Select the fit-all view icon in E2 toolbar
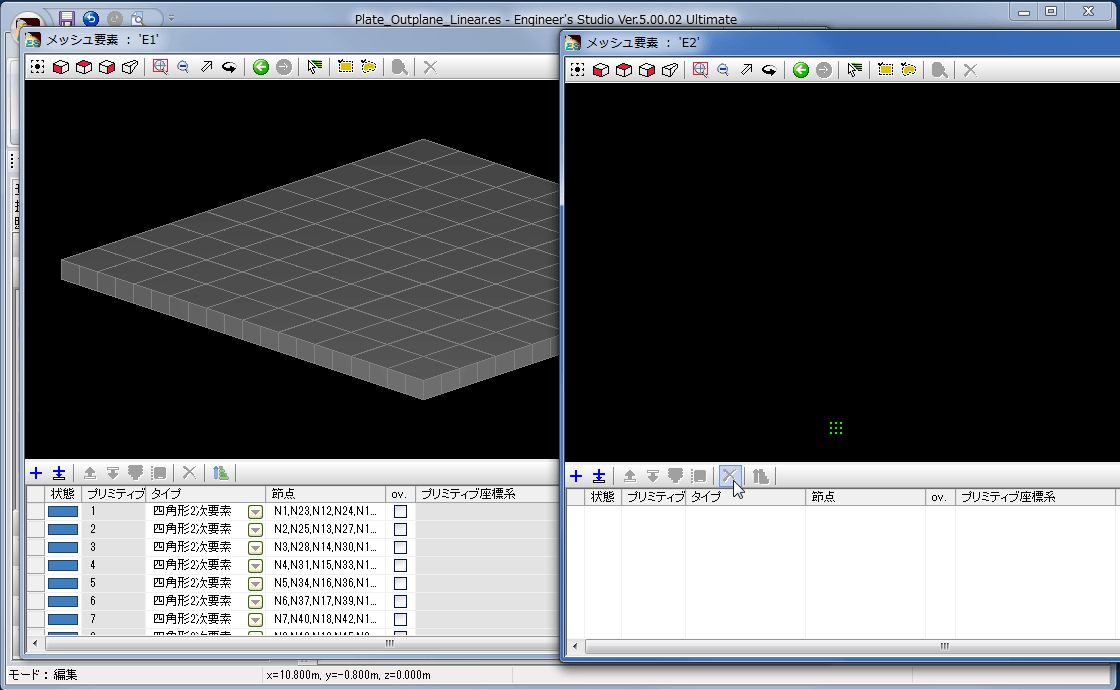The height and width of the screenshot is (690, 1120). click(x=577, y=70)
